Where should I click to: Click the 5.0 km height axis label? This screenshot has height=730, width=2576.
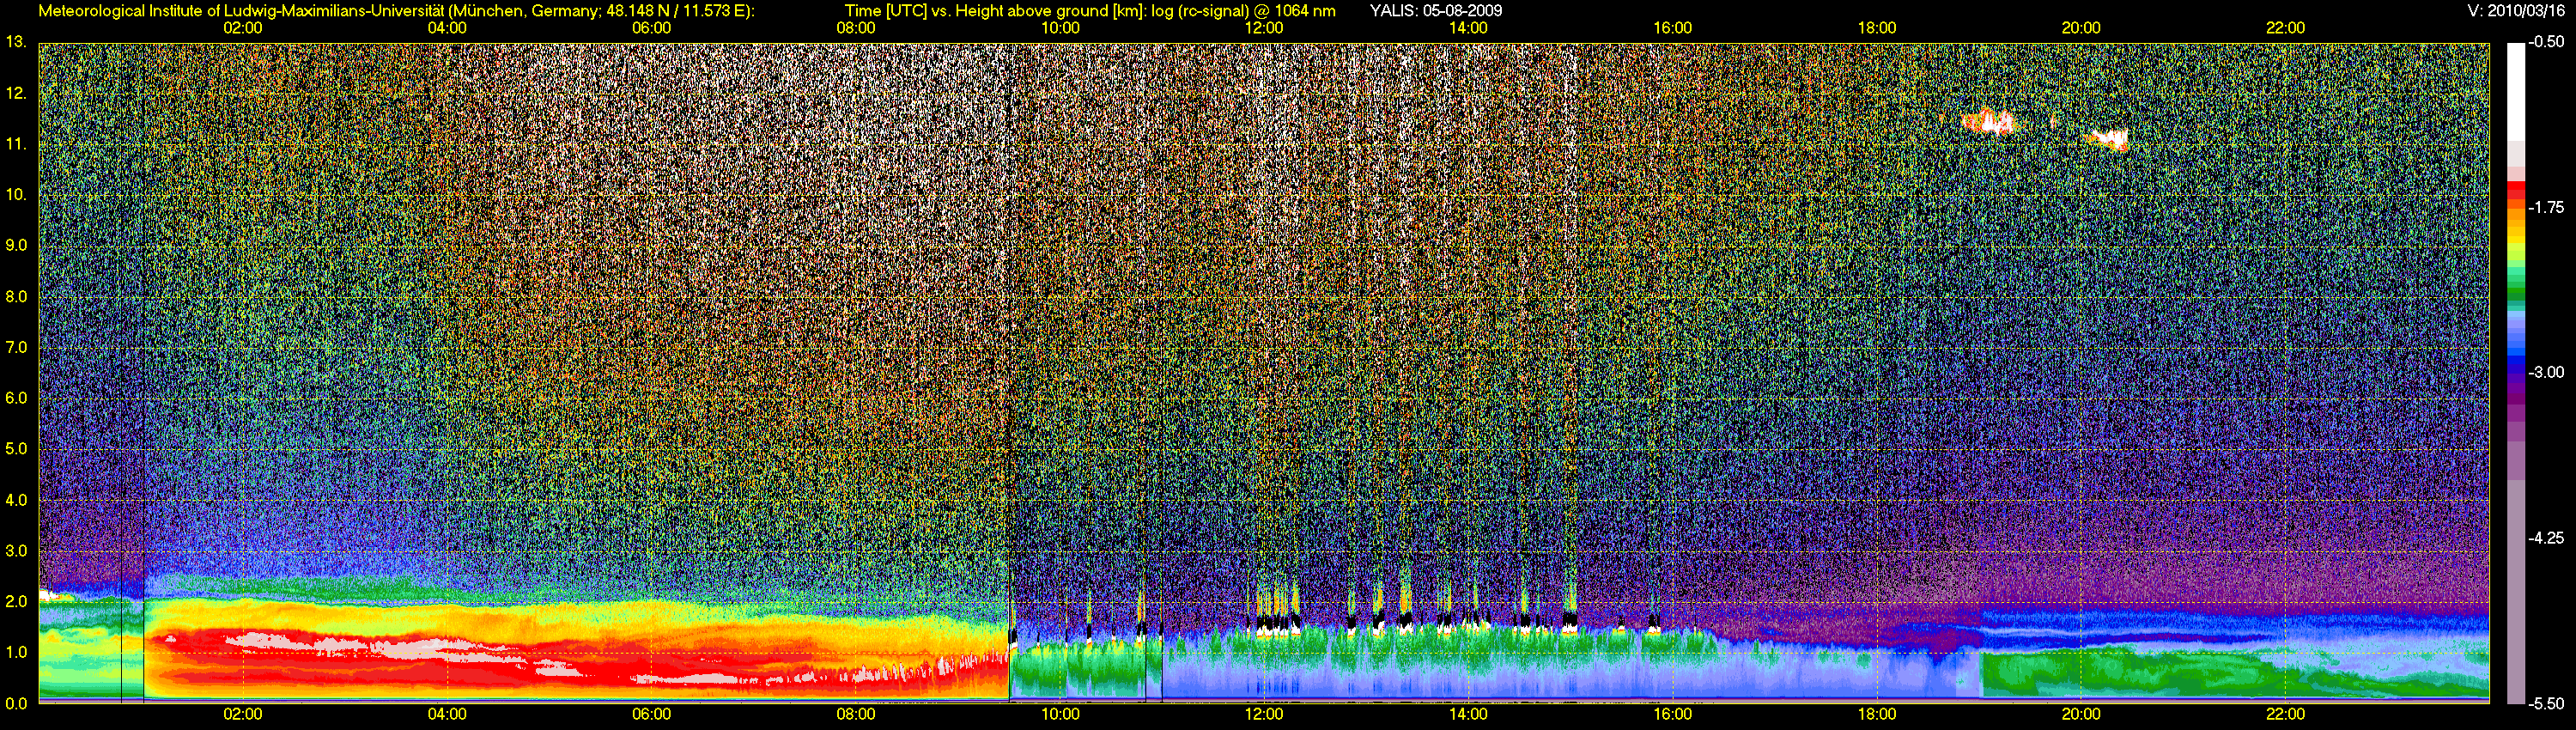(x=16, y=449)
